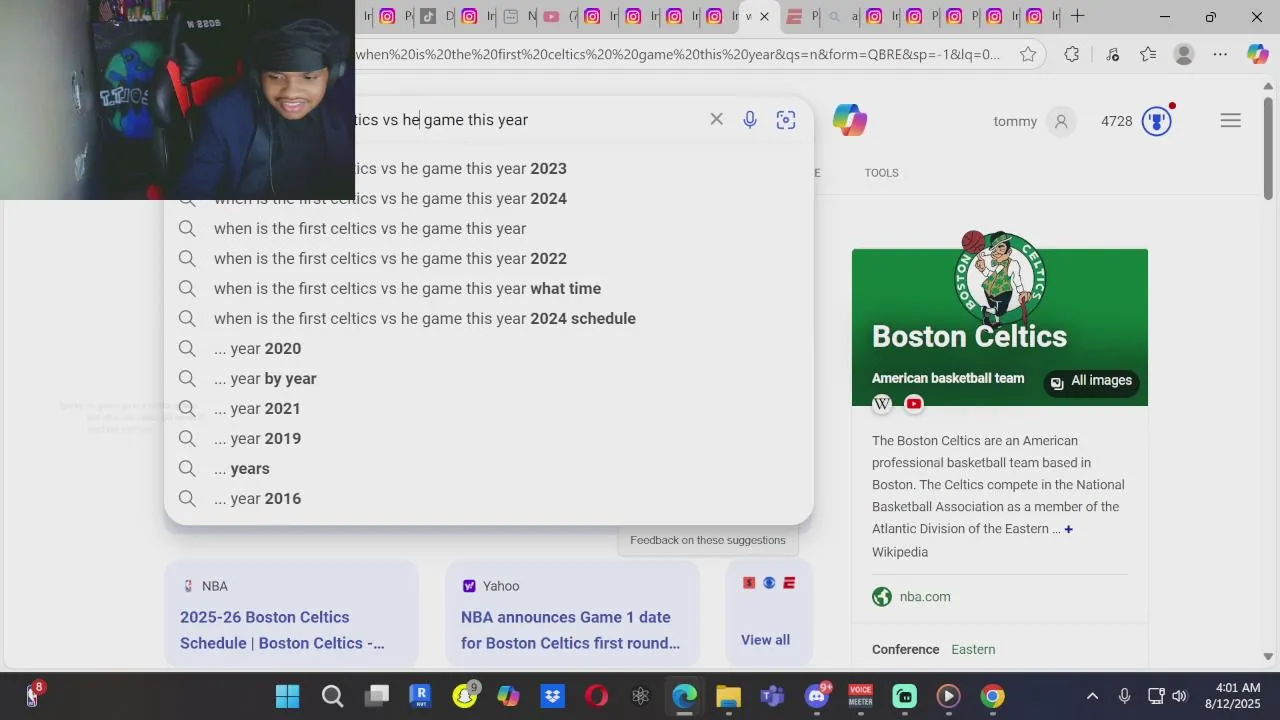The image size is (1280, 720).
Task: Close the active search tab
Action: click(764, 16)
